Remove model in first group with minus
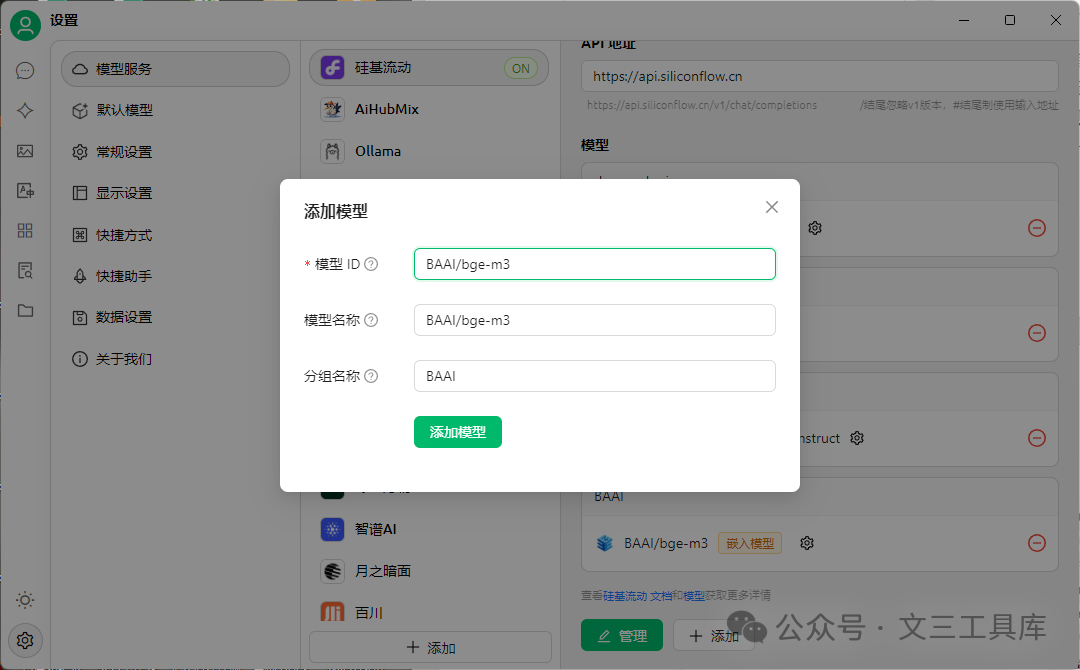Image resolution: width=1080 pixels, height=670 pixels. tap(1037, 228)
